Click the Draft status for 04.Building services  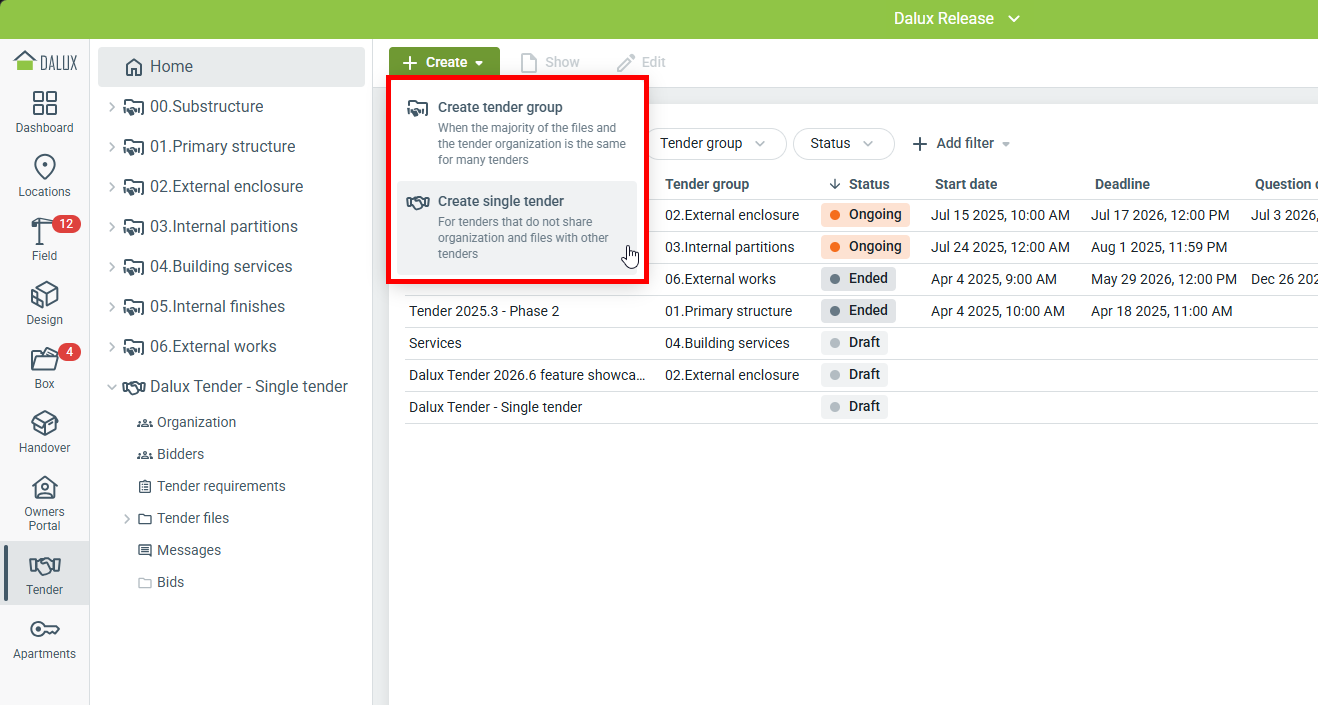tap(854, 343)
